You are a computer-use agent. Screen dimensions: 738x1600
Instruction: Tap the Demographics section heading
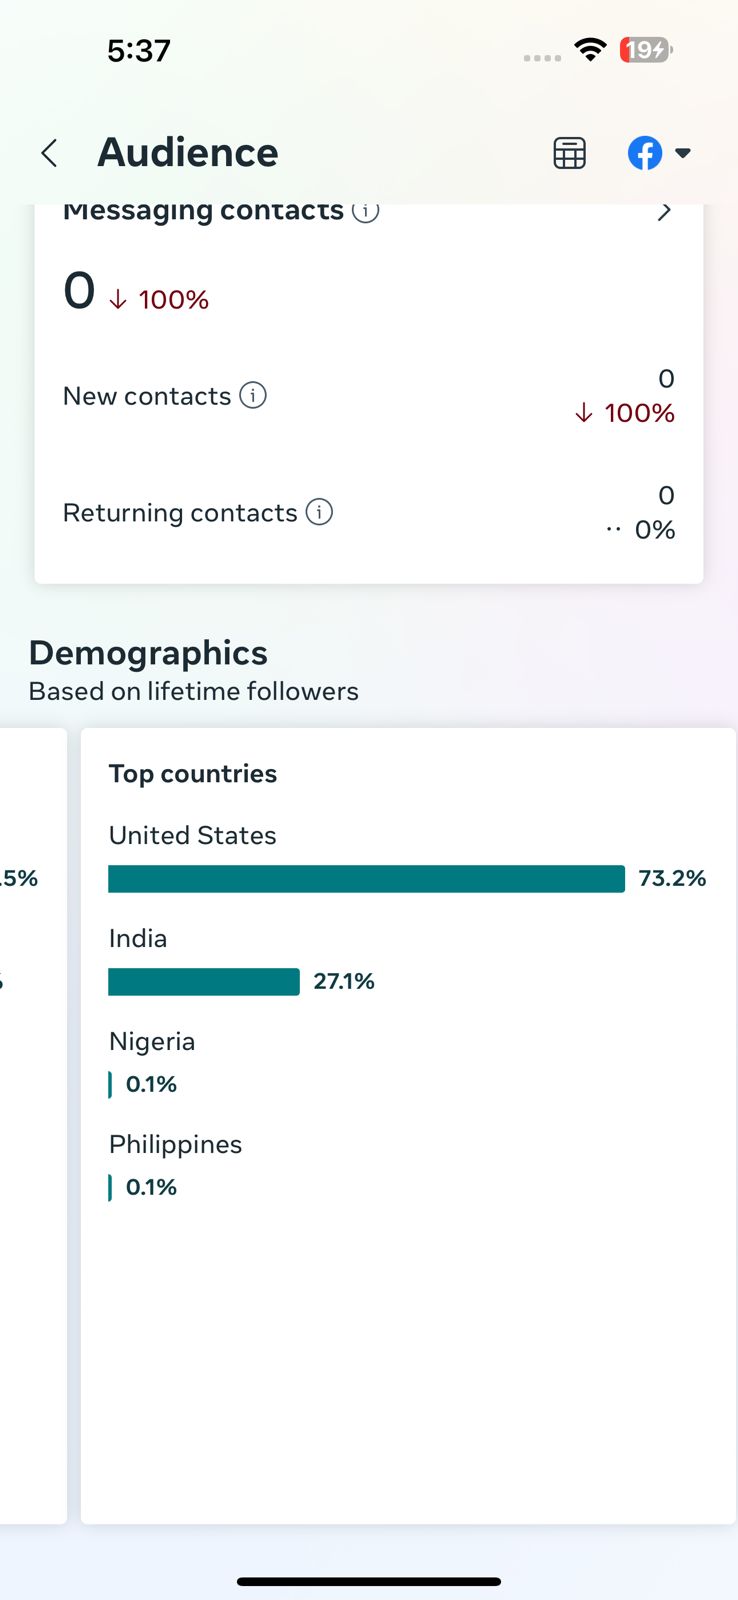click(x=148, y=653)
